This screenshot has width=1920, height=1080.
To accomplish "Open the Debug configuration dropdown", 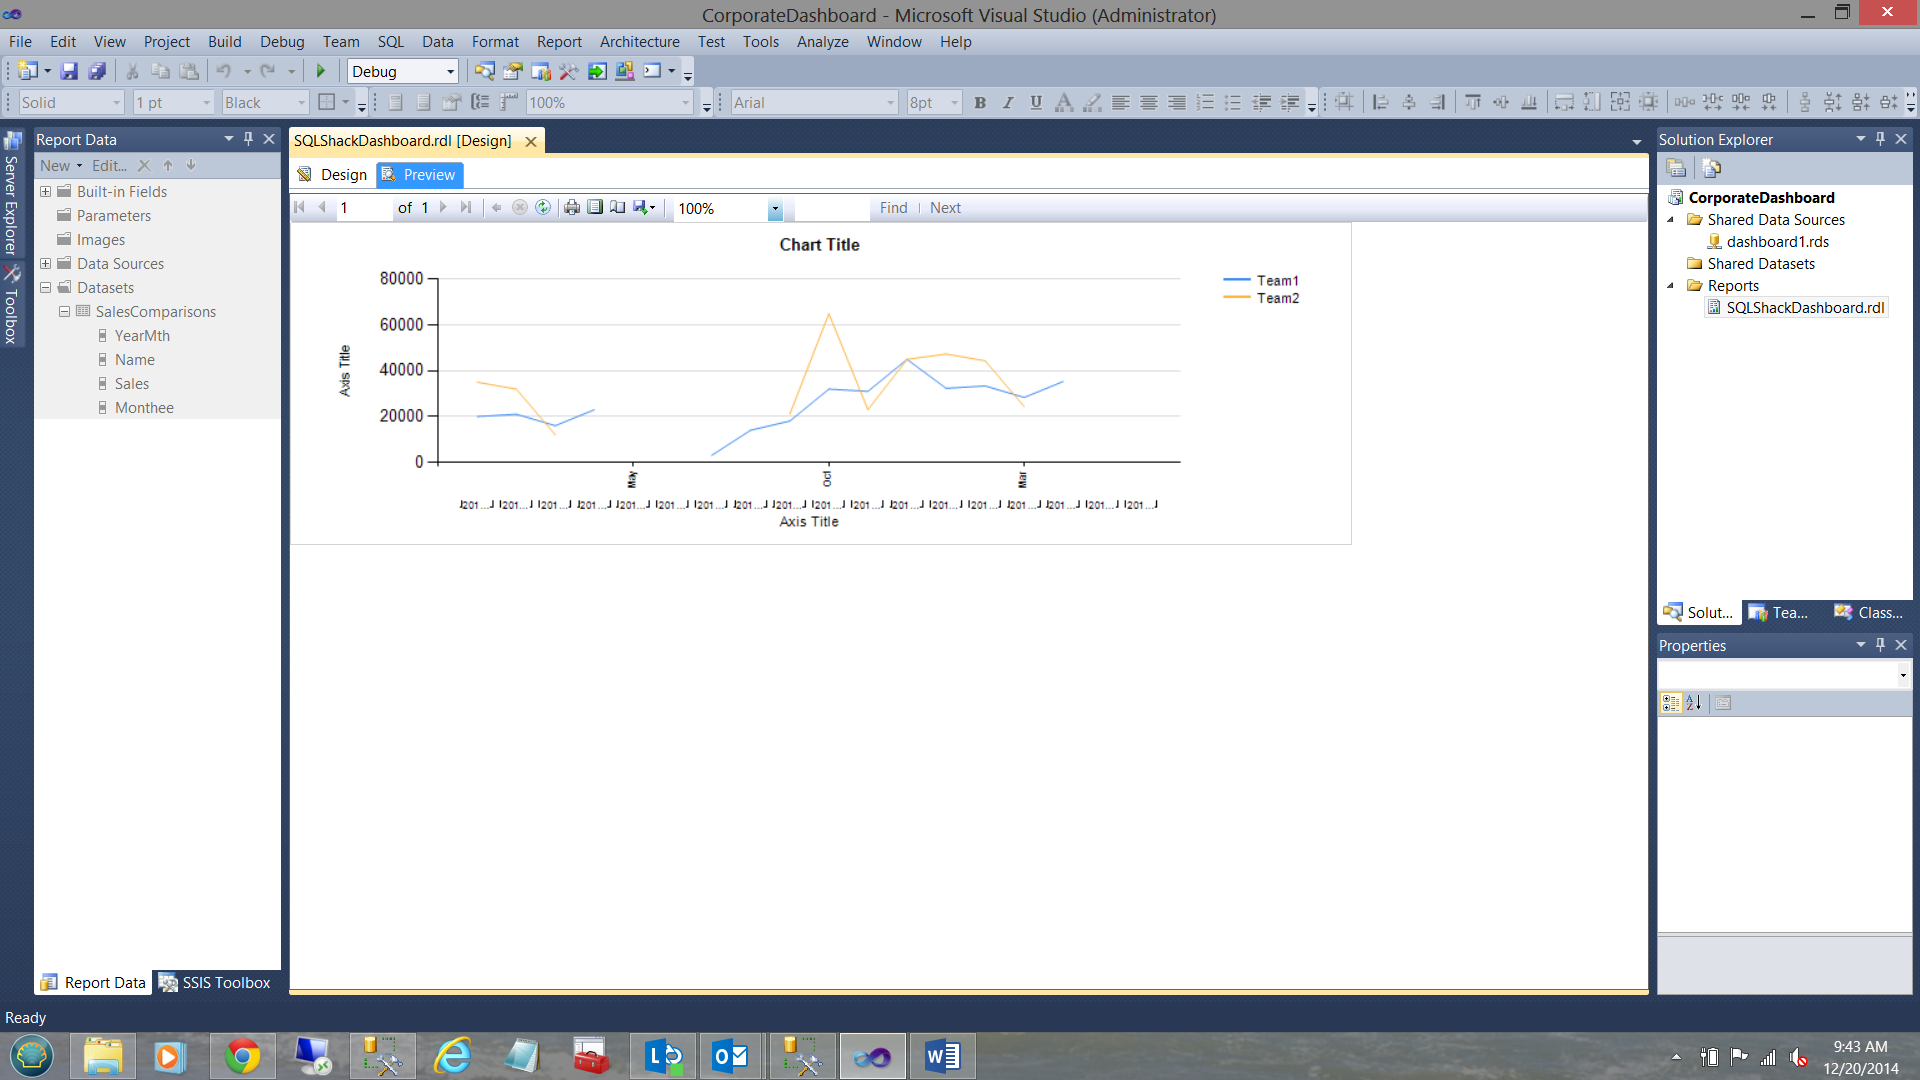I will (x=450, y=72).
